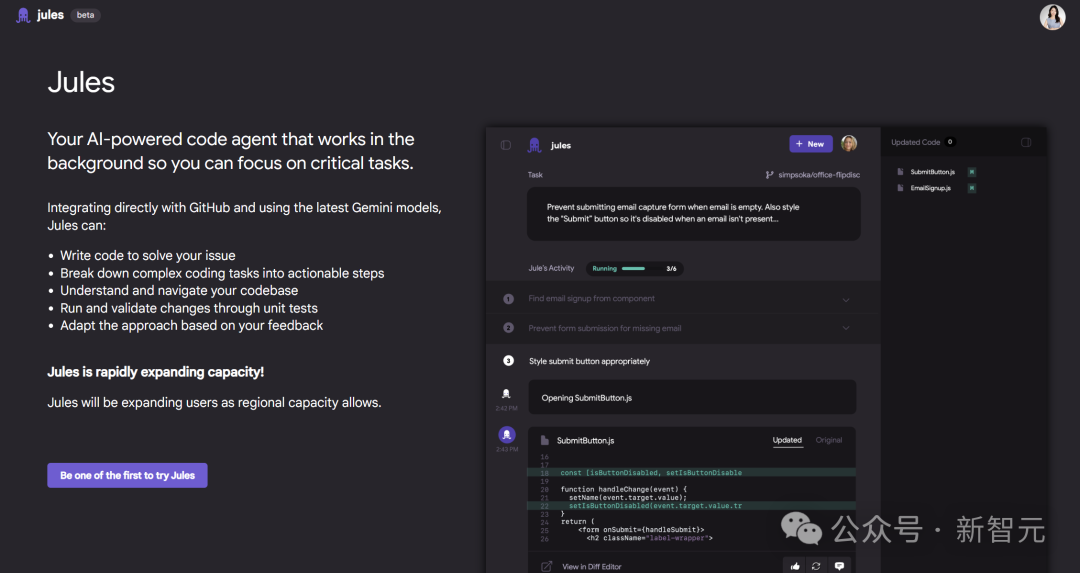Click the regenerate refresh icon
Screen dimensions: 1080x573
click(x=816, y=566)
